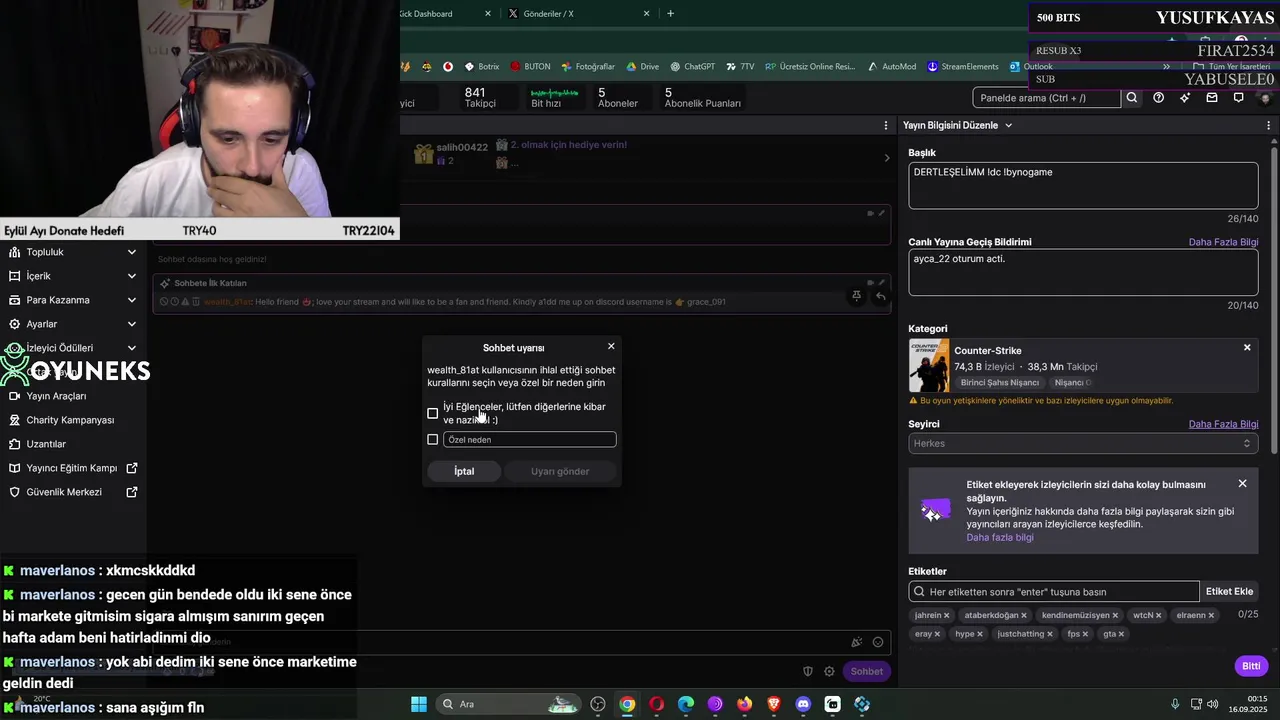Open the sparkle what's-new icon in top bar

[x=1185, y=98]
